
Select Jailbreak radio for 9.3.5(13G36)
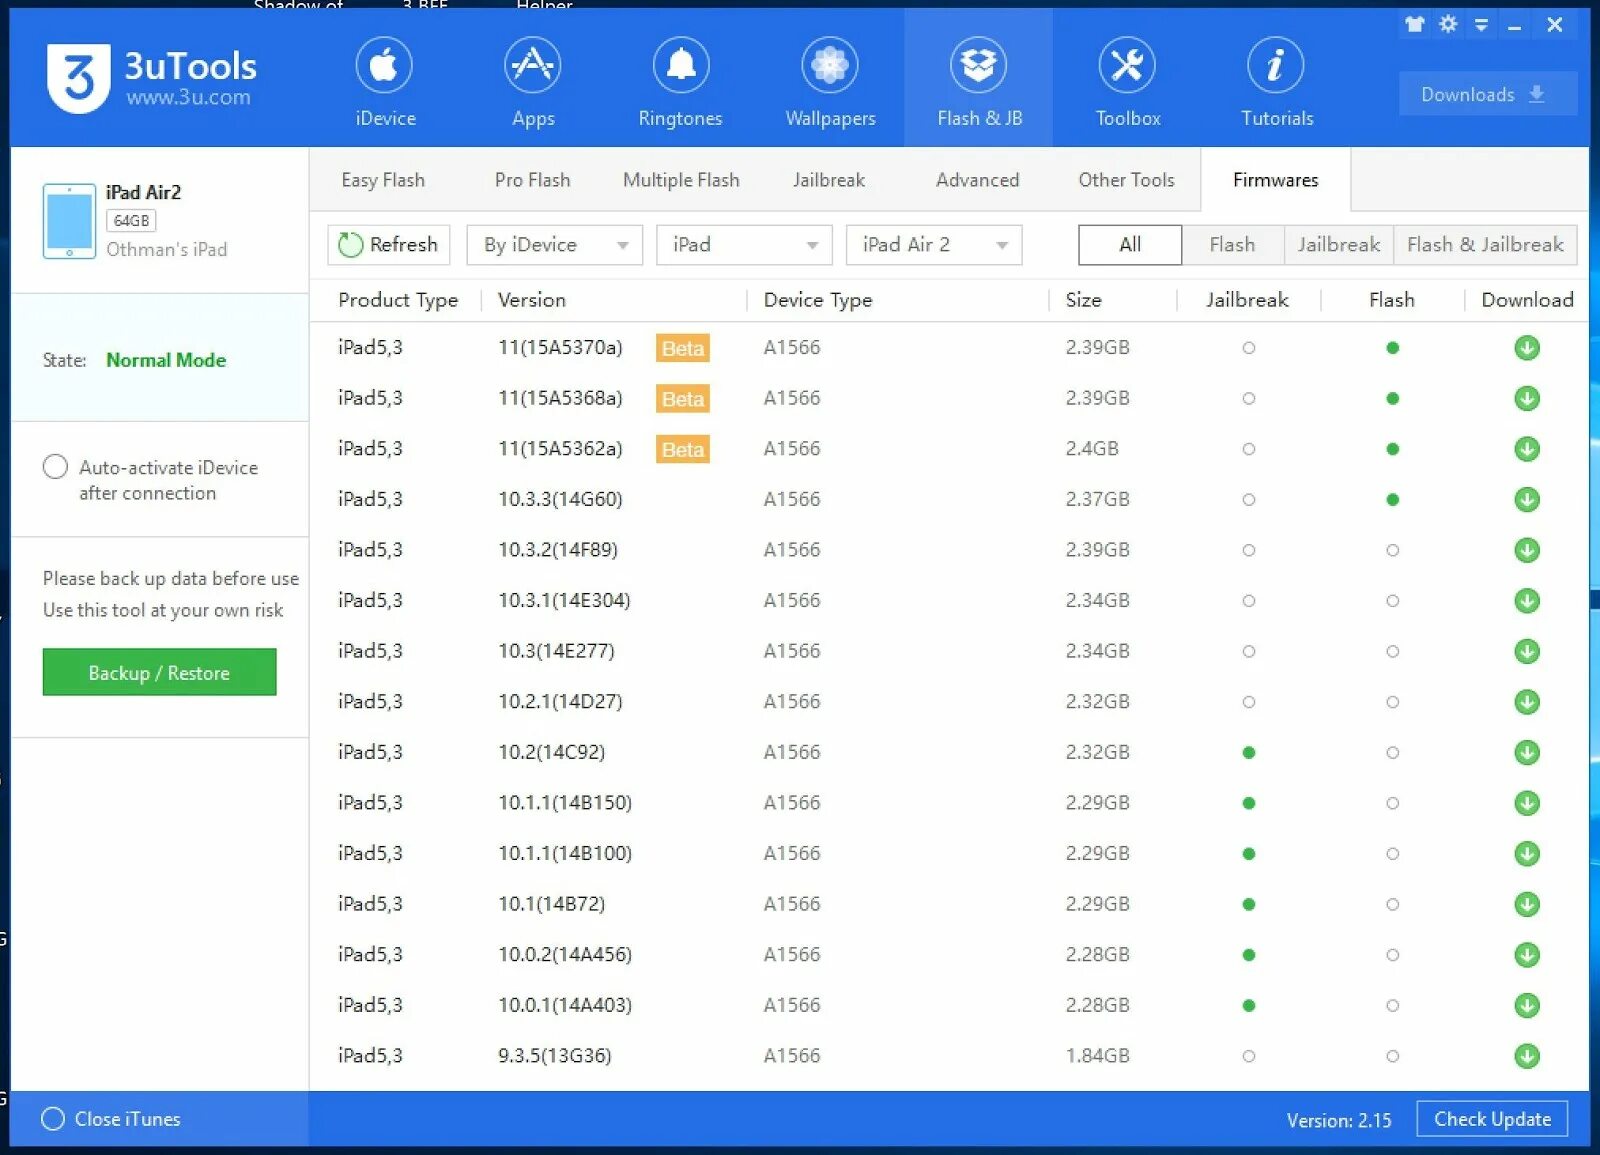point(1248,1056)
